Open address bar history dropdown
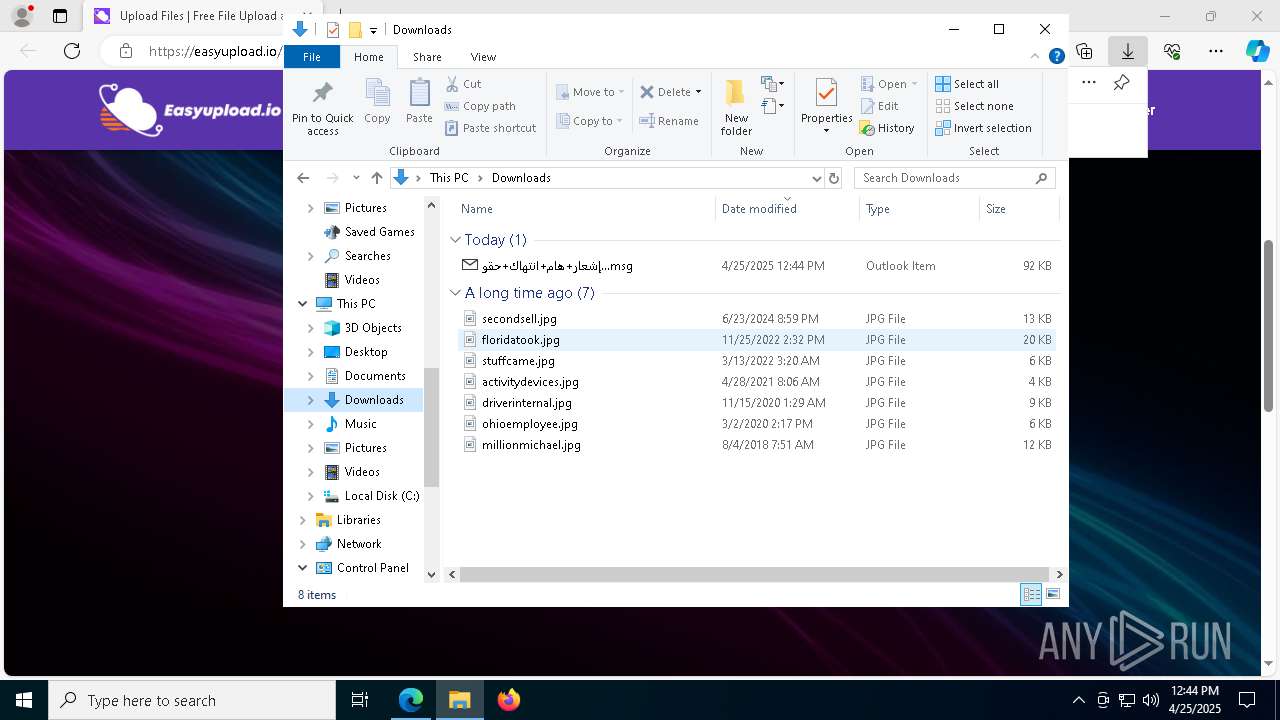The image size is (1280, 720). point(816,178)
